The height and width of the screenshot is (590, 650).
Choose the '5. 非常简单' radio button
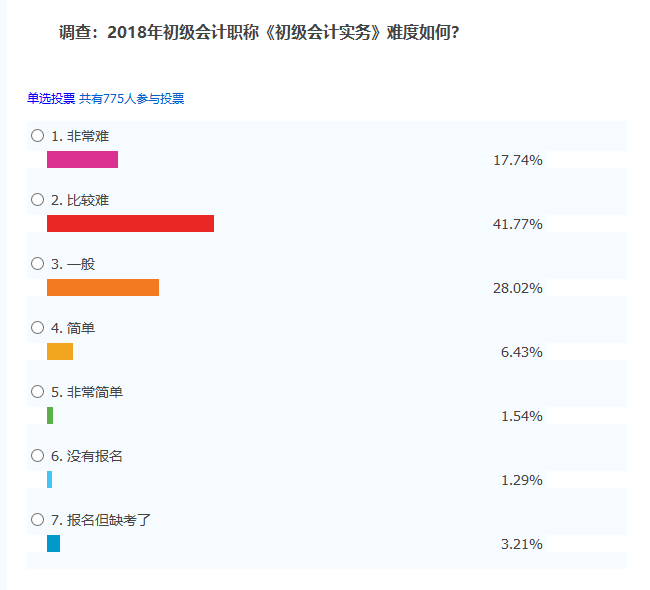38,392
